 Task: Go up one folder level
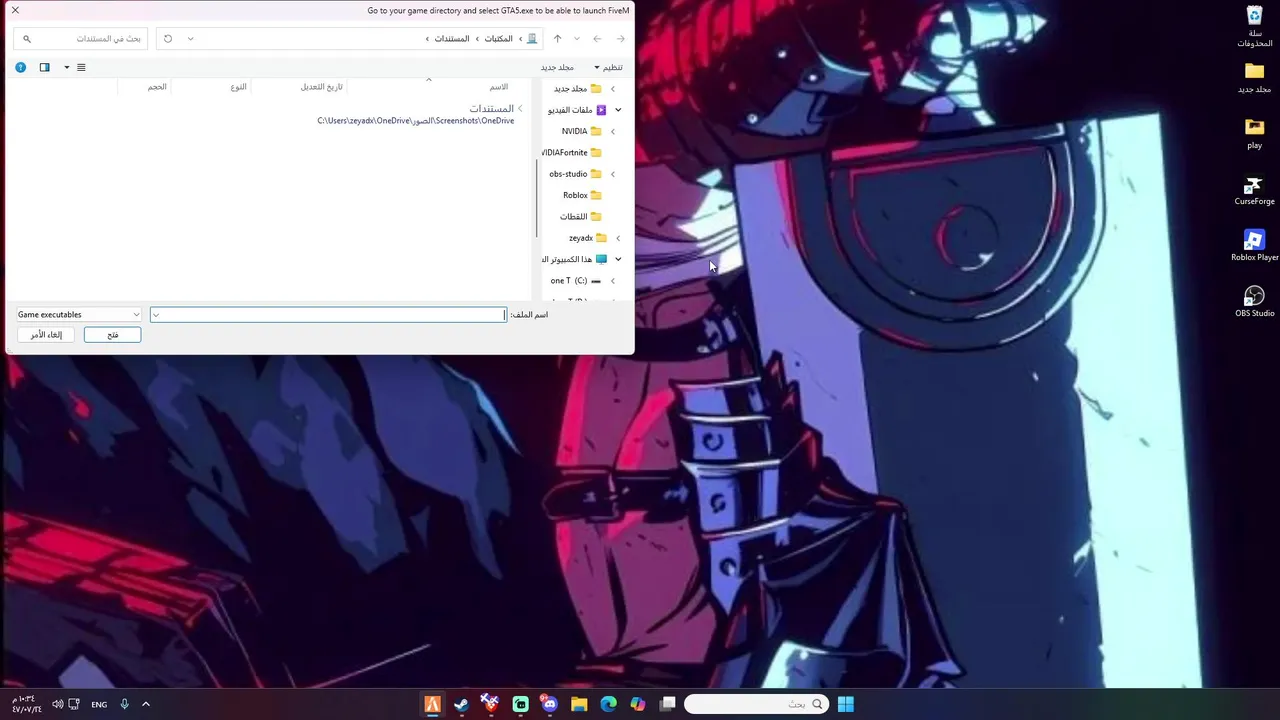(557, 39)
